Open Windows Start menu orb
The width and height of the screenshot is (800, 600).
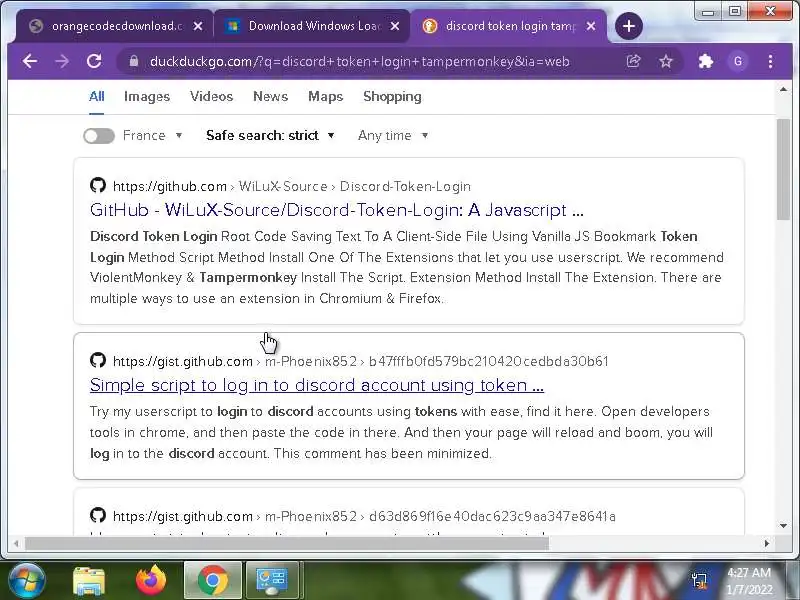[27, 580]
